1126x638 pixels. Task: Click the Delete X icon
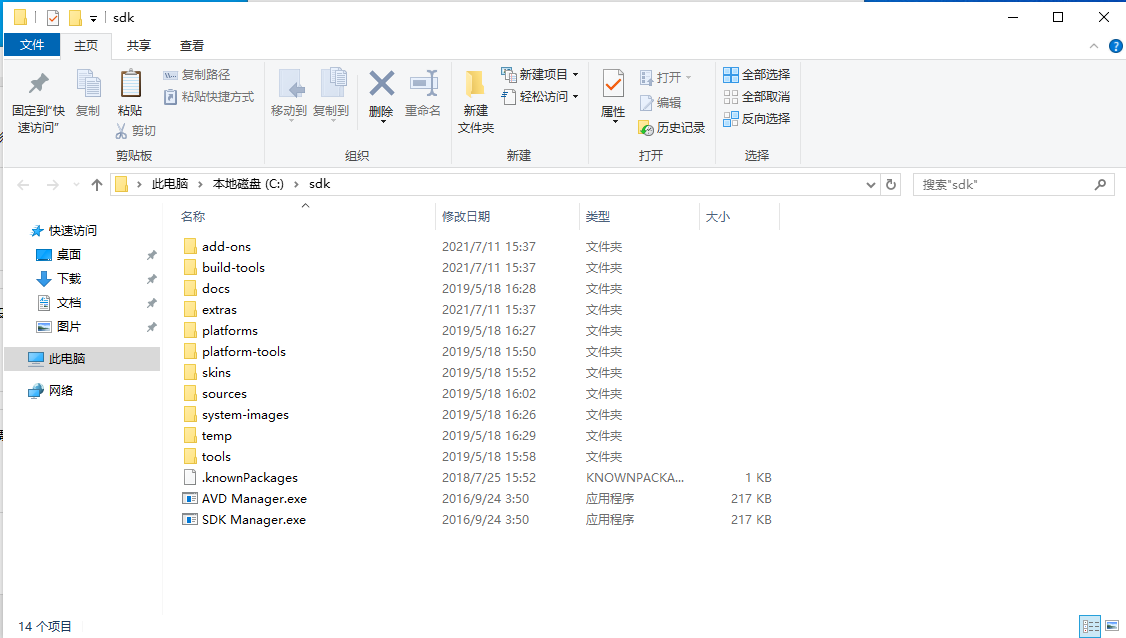coord(381,84)
